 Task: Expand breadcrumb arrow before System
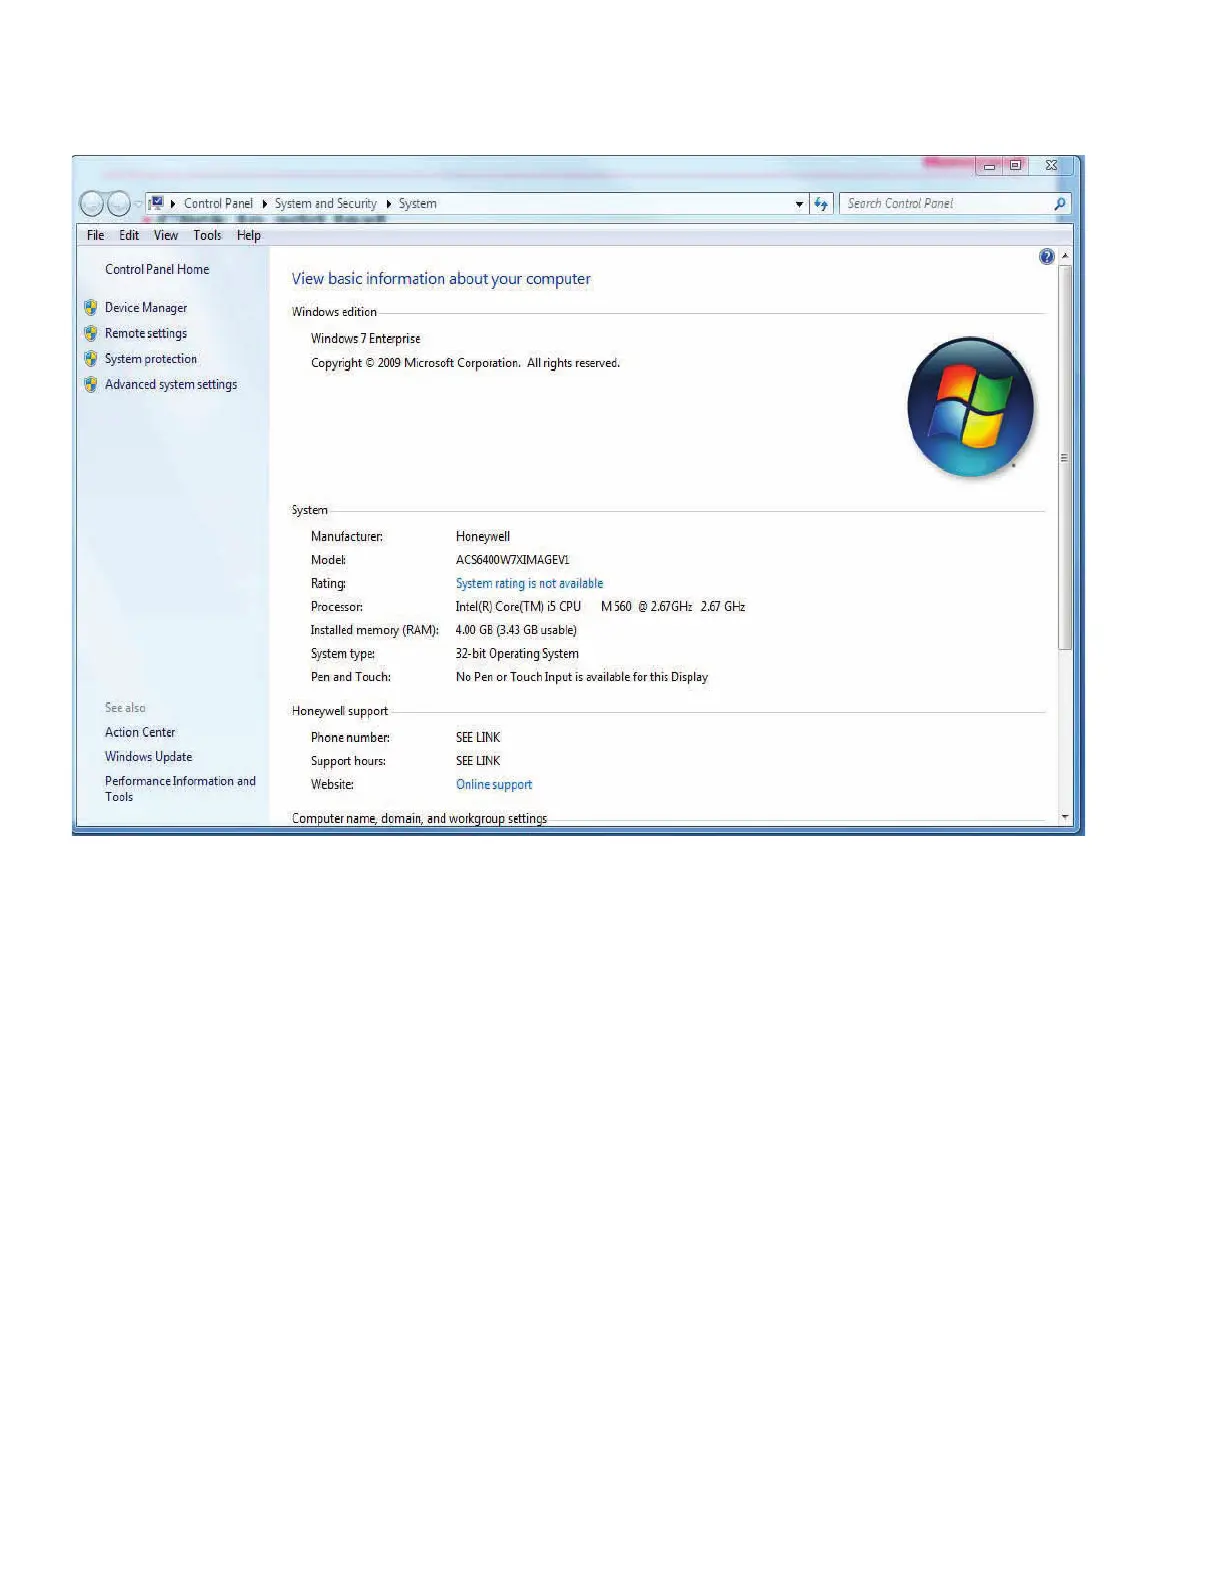389,204
